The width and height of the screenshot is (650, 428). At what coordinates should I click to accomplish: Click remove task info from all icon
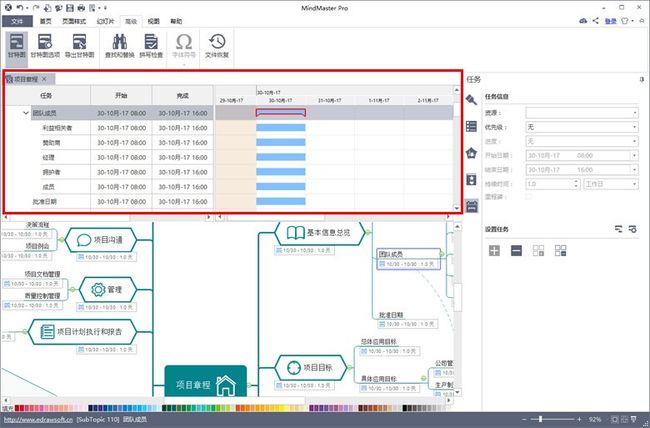(x=560, y=250)
